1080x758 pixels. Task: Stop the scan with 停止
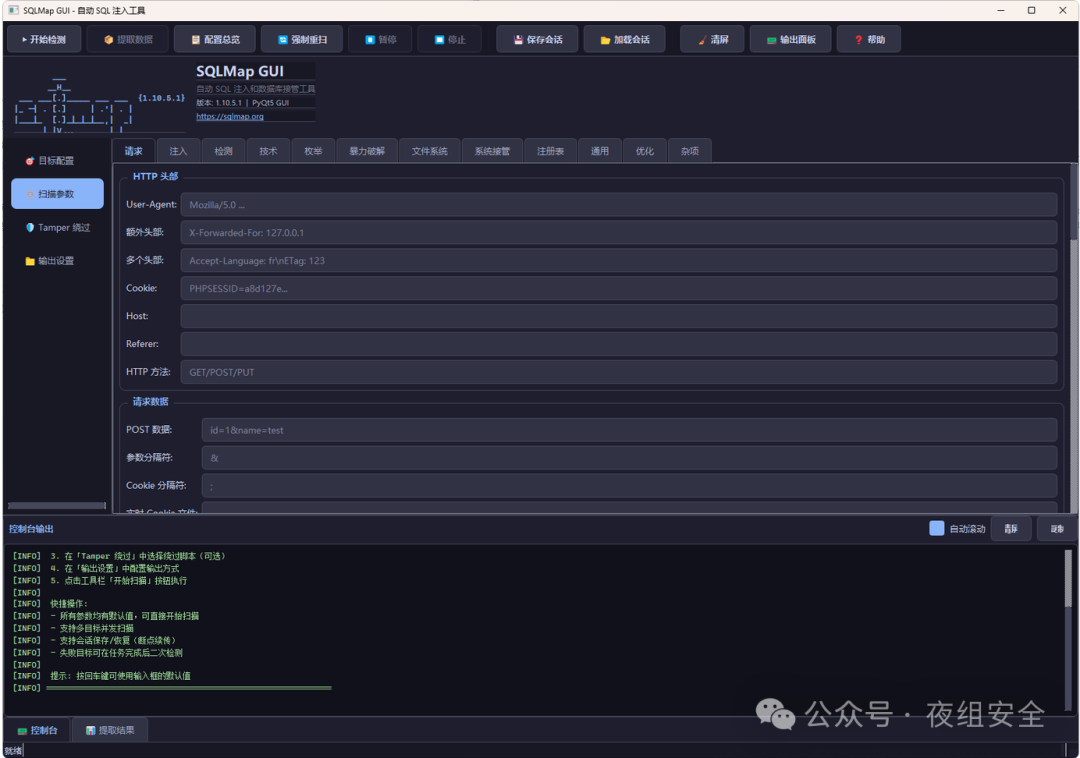pyautogui.click(x=450, y=40)
